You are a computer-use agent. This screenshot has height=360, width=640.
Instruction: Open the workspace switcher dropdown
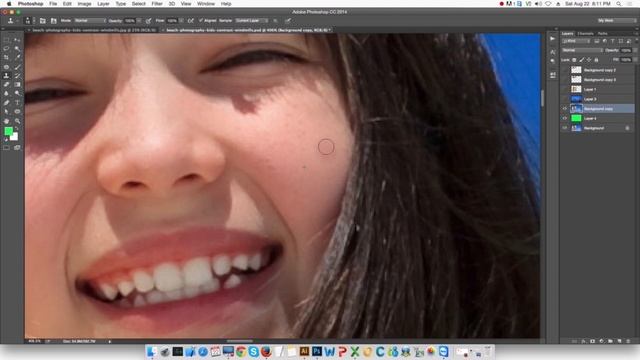(616, 20)
